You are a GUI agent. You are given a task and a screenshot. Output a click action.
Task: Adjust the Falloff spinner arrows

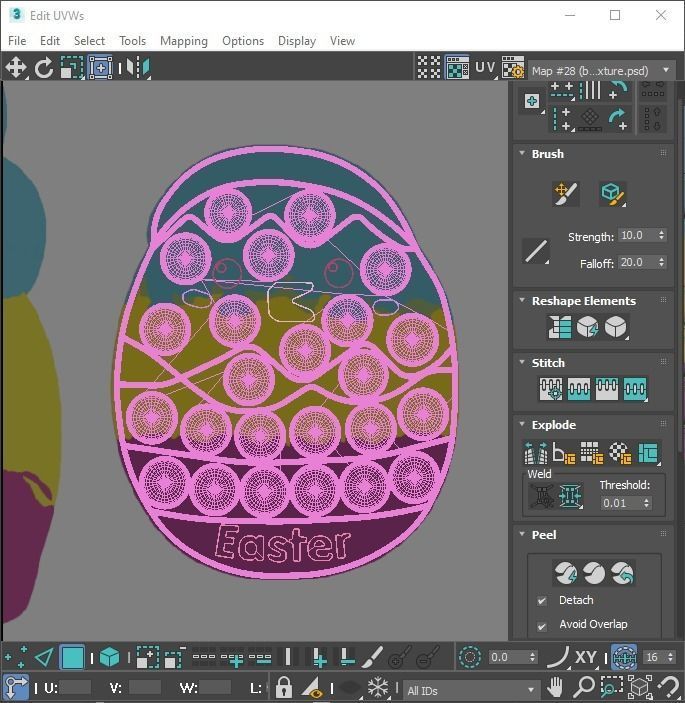[661, 262]
